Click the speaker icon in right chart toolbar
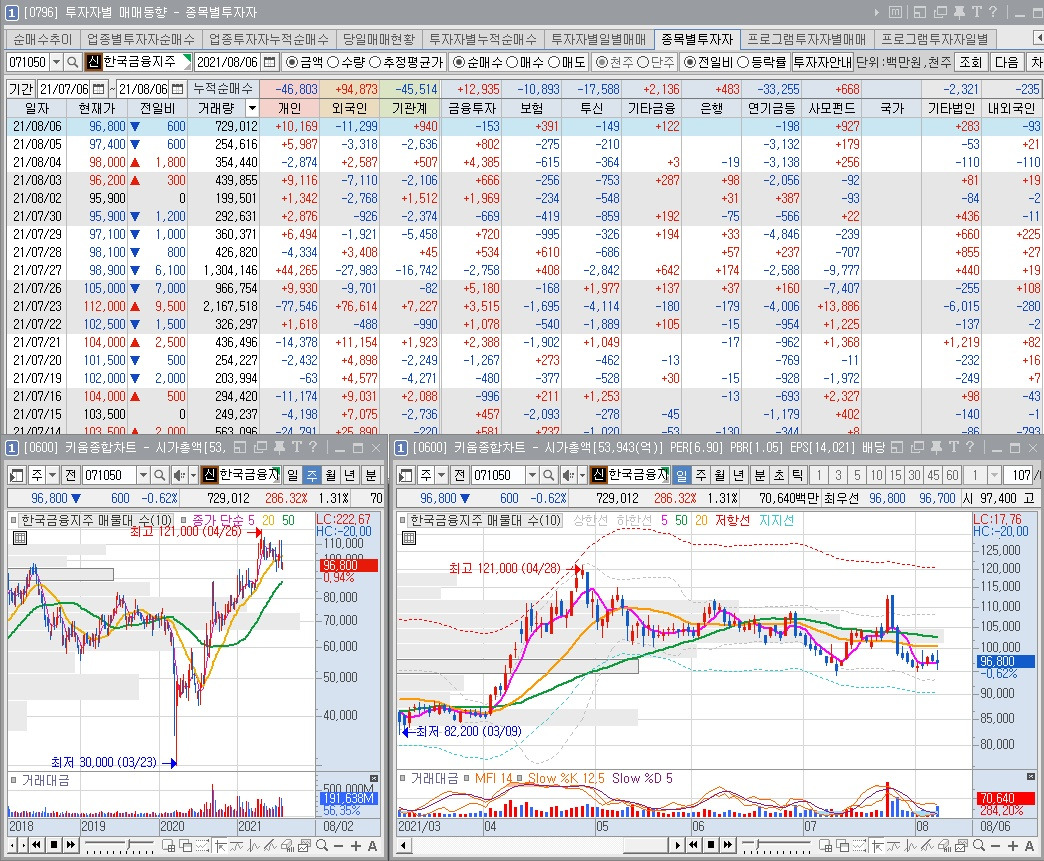 tap(567, 475)
